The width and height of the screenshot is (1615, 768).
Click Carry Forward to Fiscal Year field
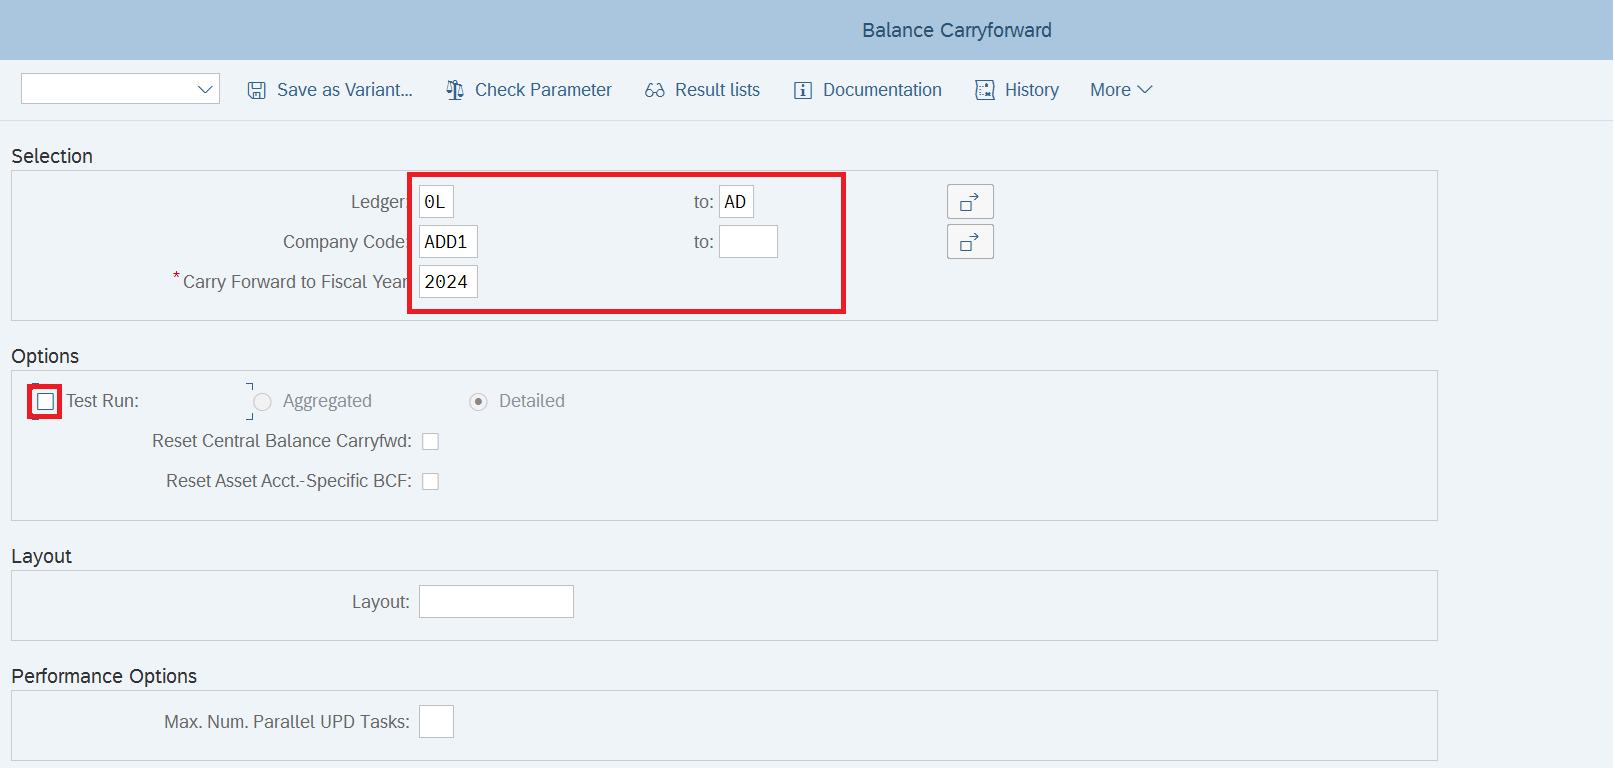[448, 282]
